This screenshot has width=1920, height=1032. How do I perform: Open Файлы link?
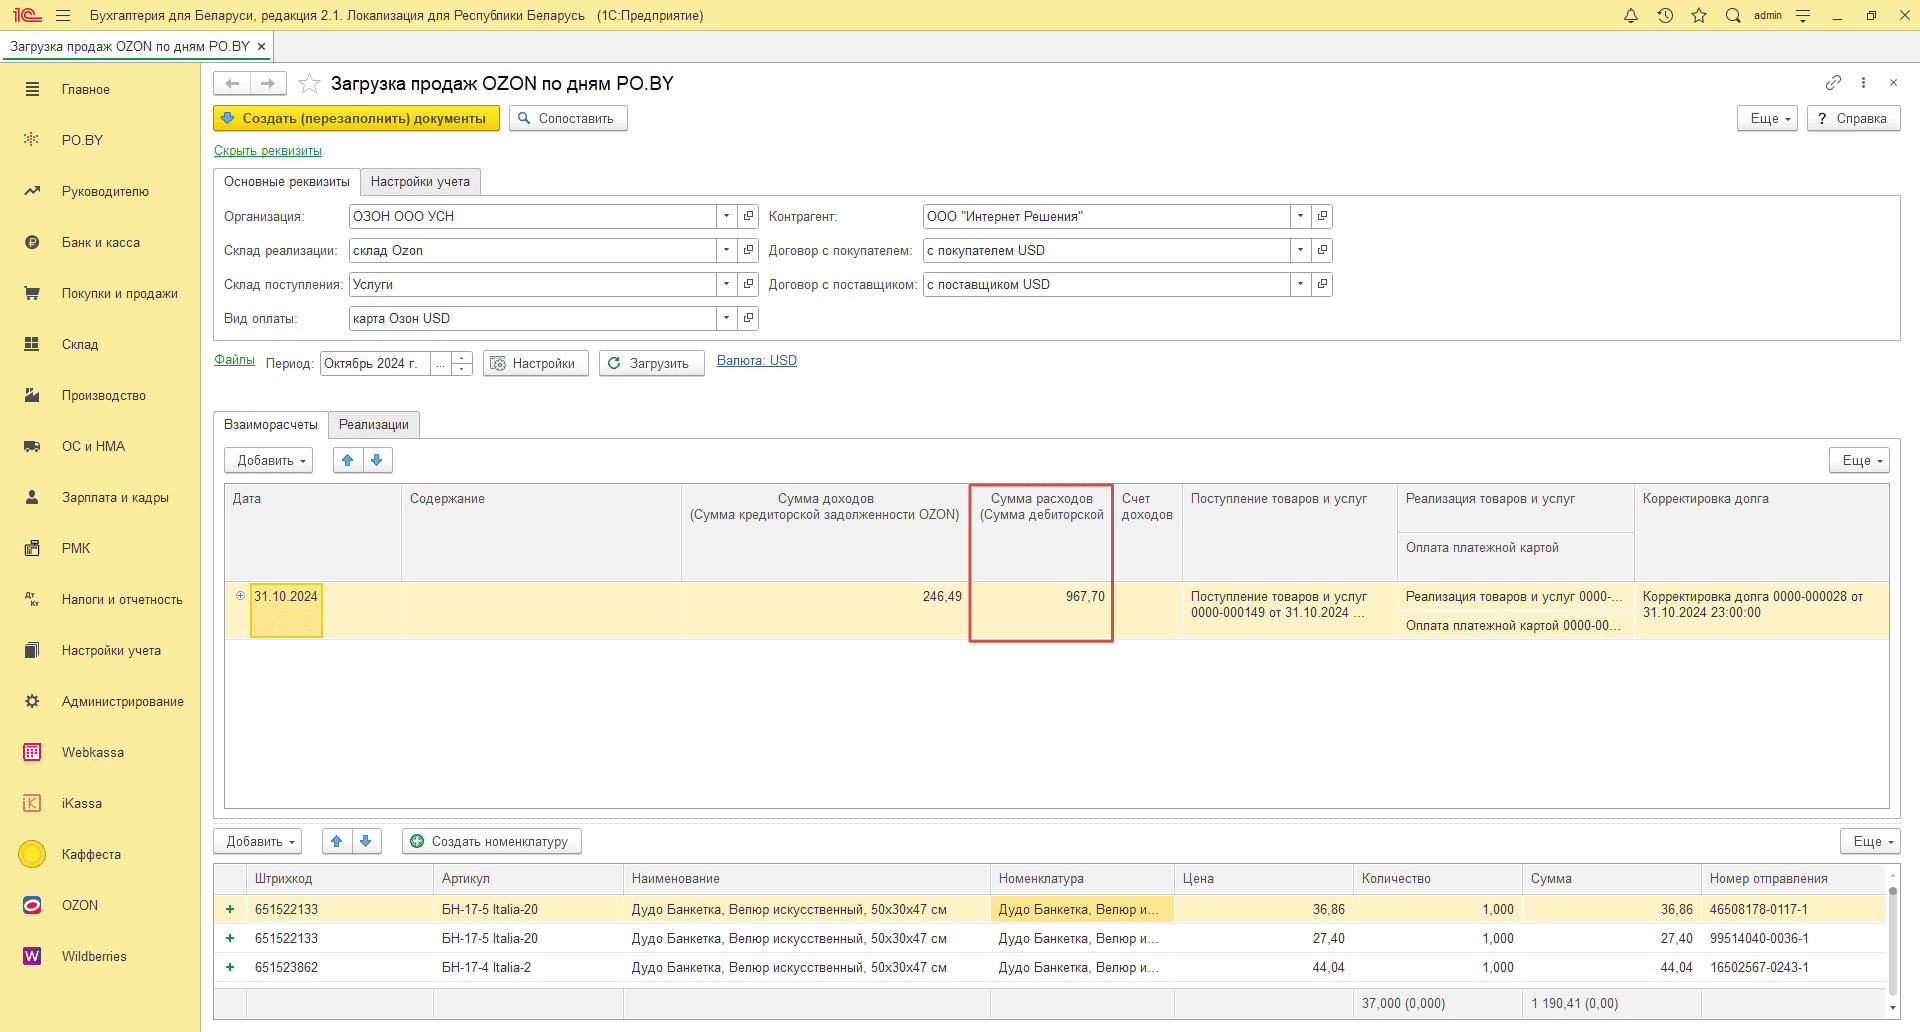[234, 360]
